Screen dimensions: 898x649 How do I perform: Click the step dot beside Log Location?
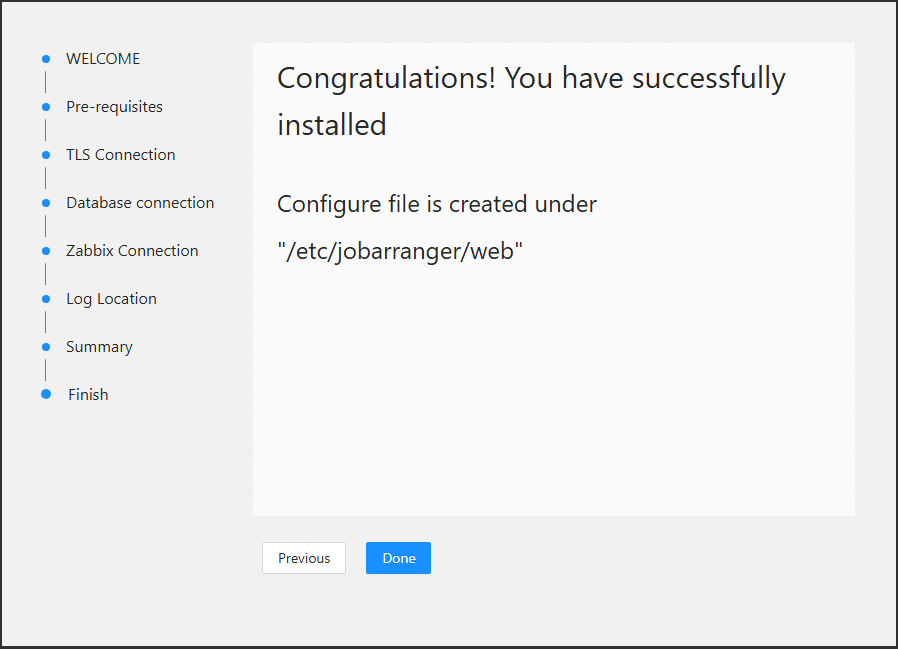click(46, 299)
